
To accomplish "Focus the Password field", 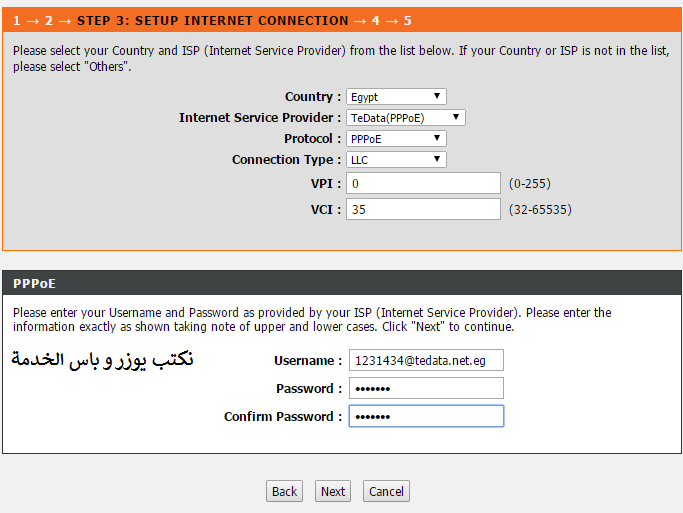I will pyautogui.click(x=426, y=388).
